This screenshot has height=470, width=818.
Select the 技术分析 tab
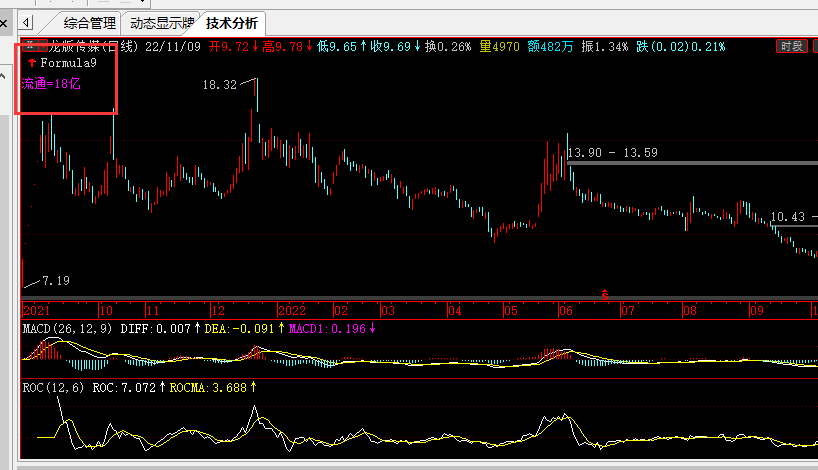point(232,23)
